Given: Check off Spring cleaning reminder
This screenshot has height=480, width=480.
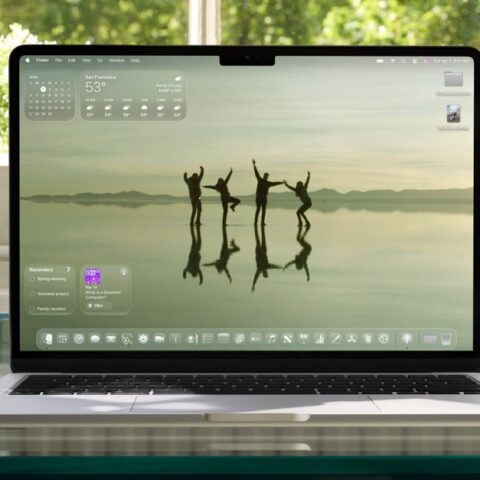Looking at the screenshot, I should coord(32,279).
